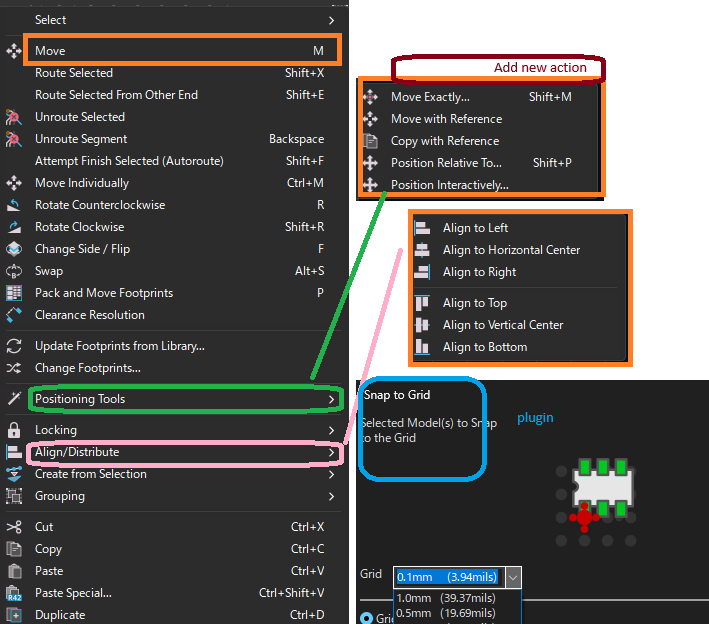The width and height of the screenshot is (709, 624).
Task: Click the Align to Bottom icon
Action: pyautogui.click(x=422, y=347)
